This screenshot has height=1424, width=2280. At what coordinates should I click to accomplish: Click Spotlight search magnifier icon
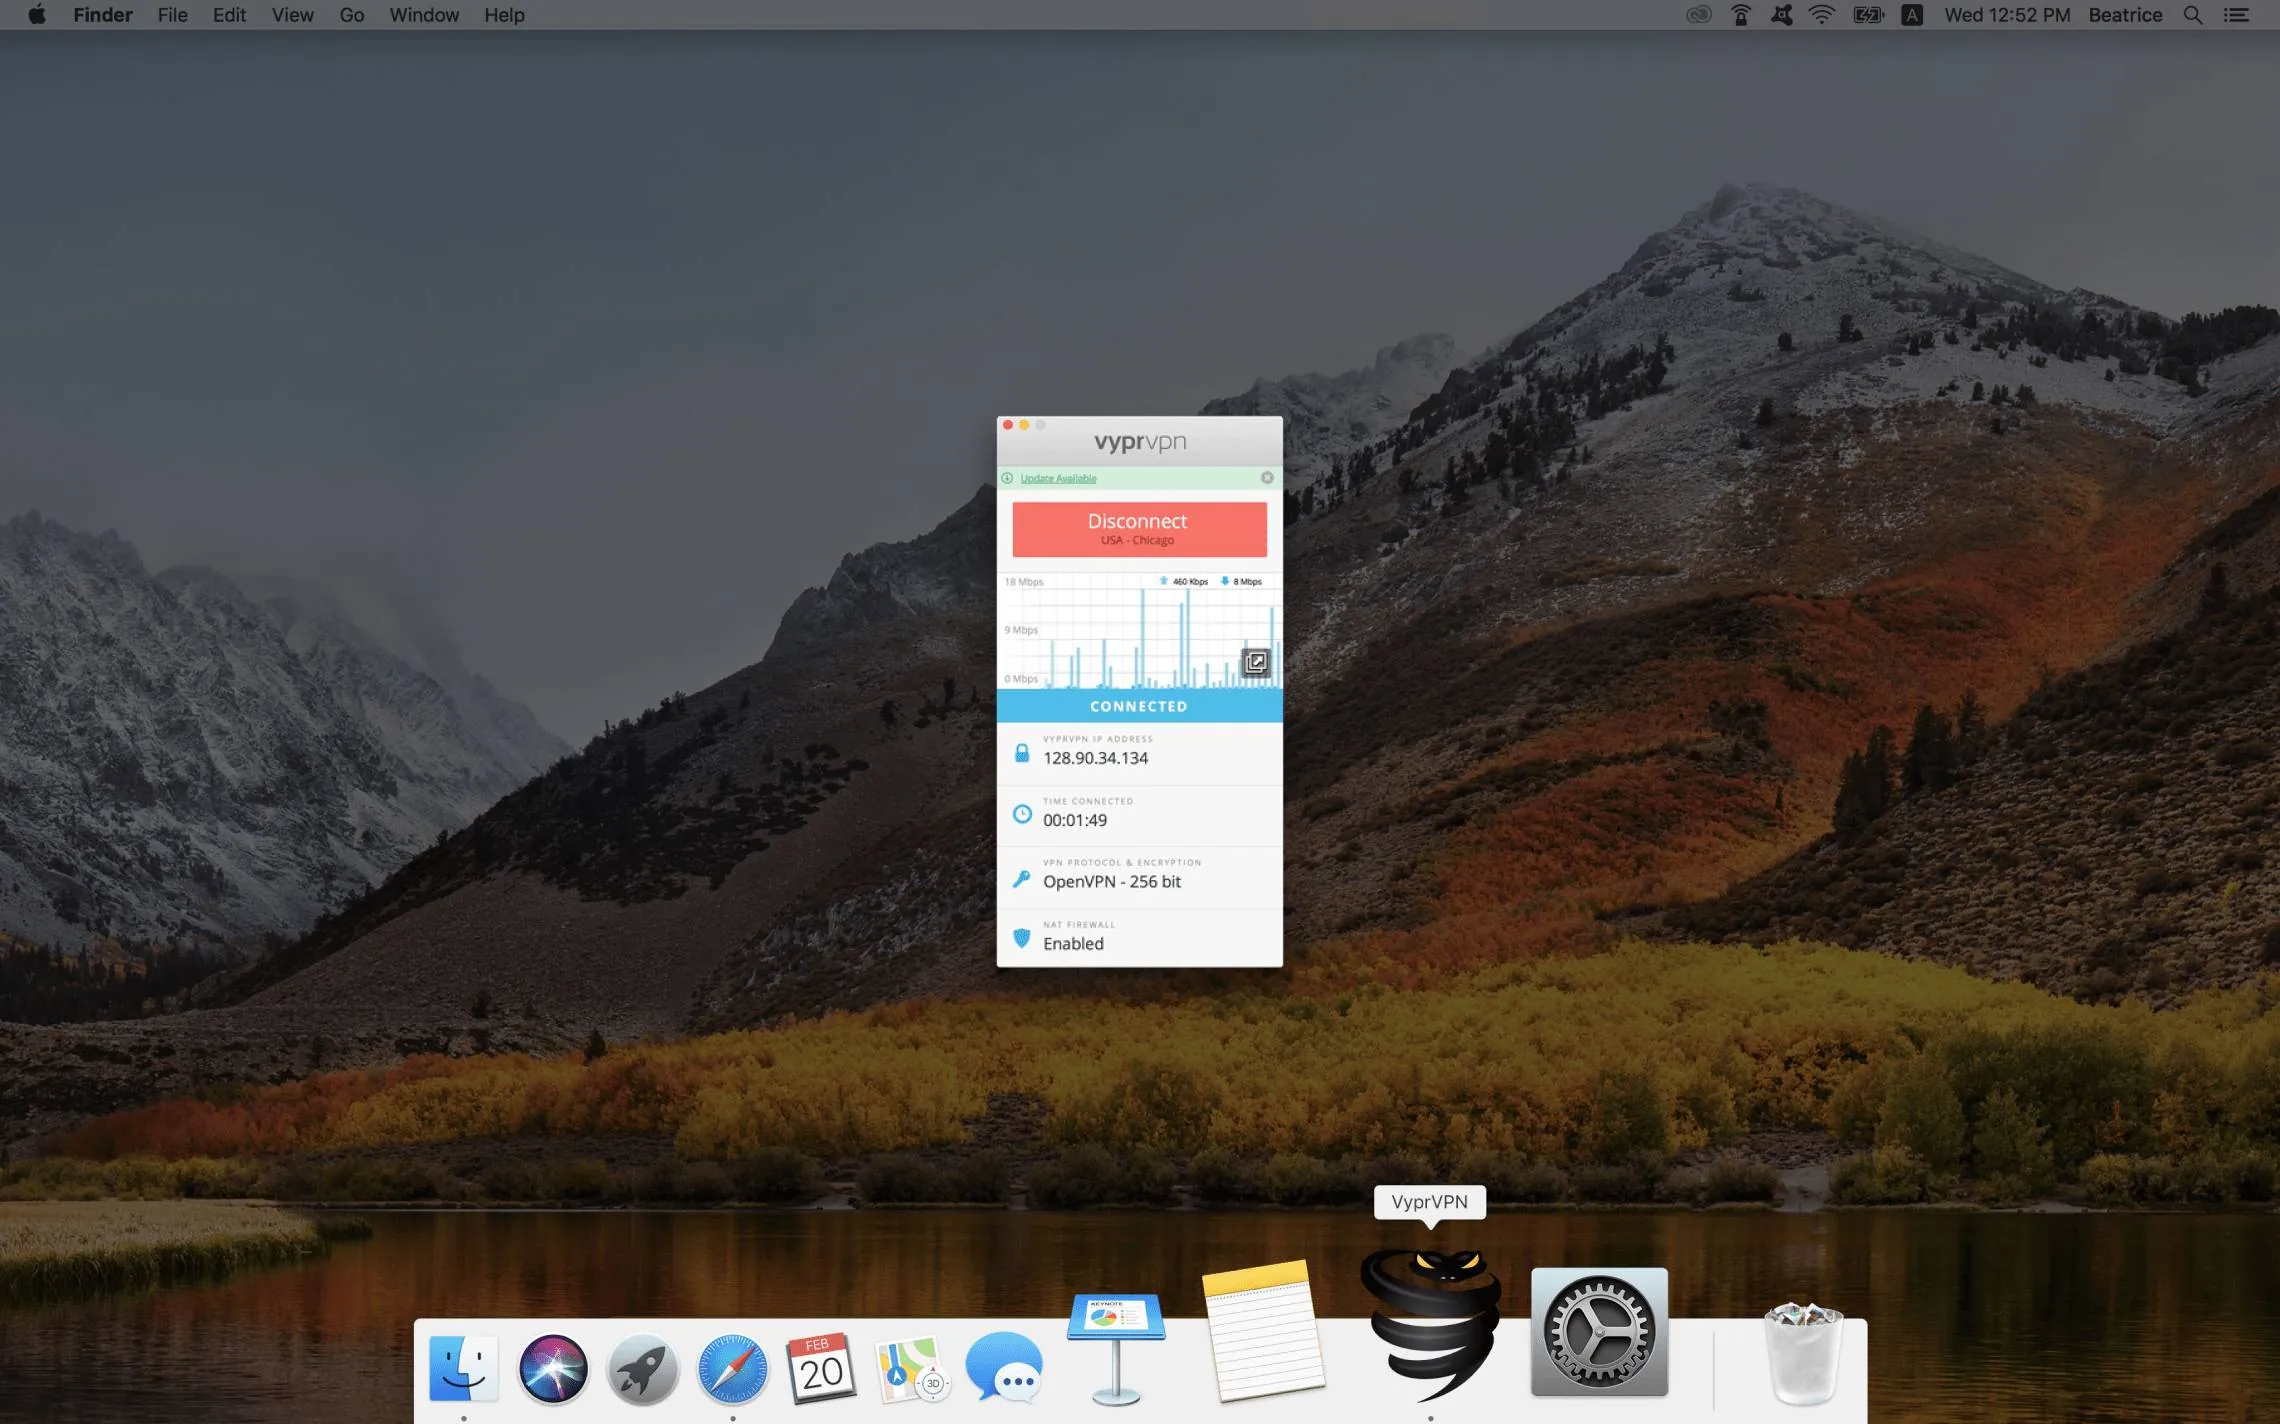point(2193,15)
